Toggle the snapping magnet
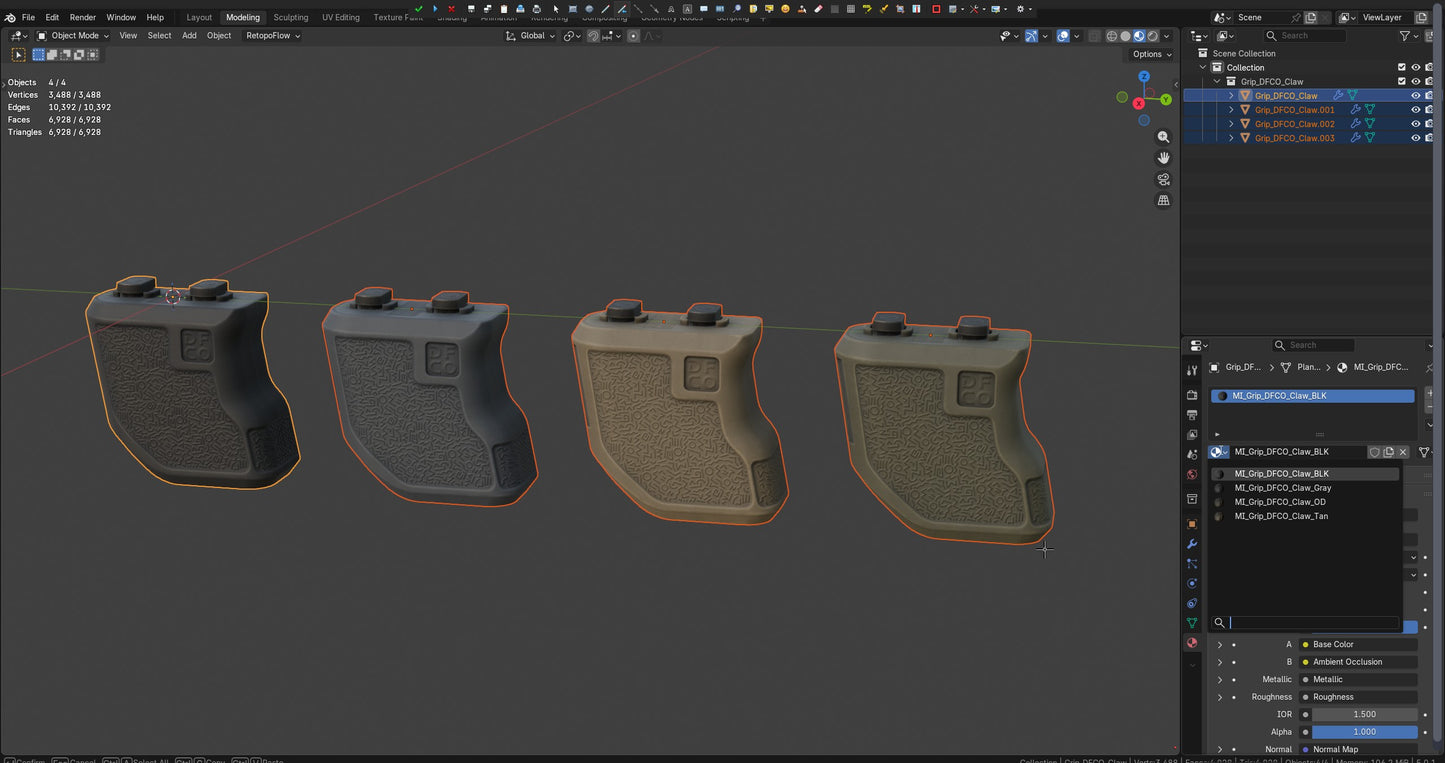Screen dimensions: 1445x763 pyautogui.click(x=593, y=36)
